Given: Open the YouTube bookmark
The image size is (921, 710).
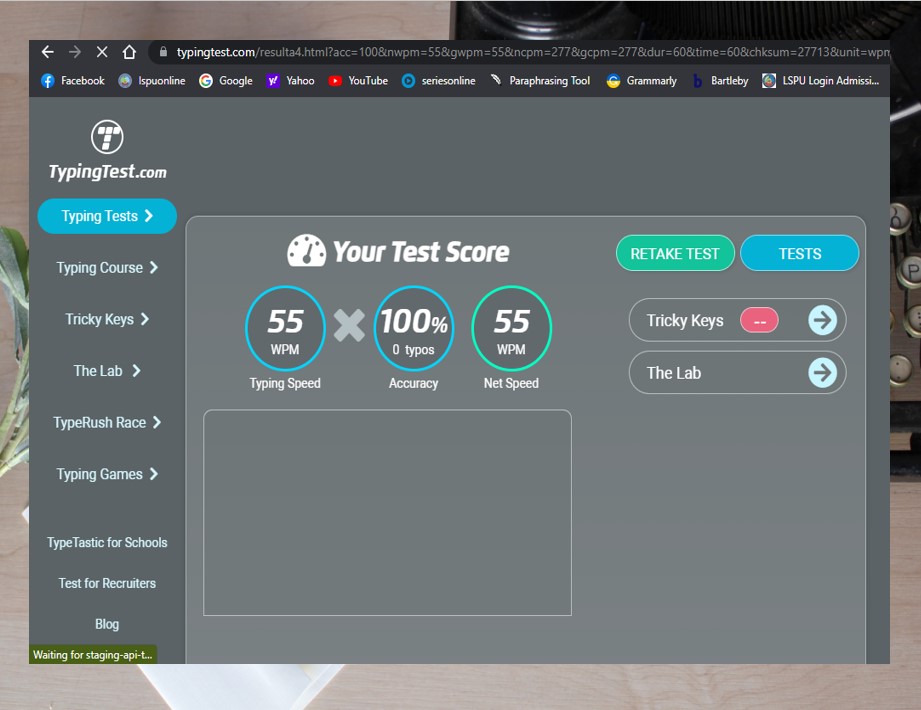Looking at the screenshot, I should tap(358, 80).
